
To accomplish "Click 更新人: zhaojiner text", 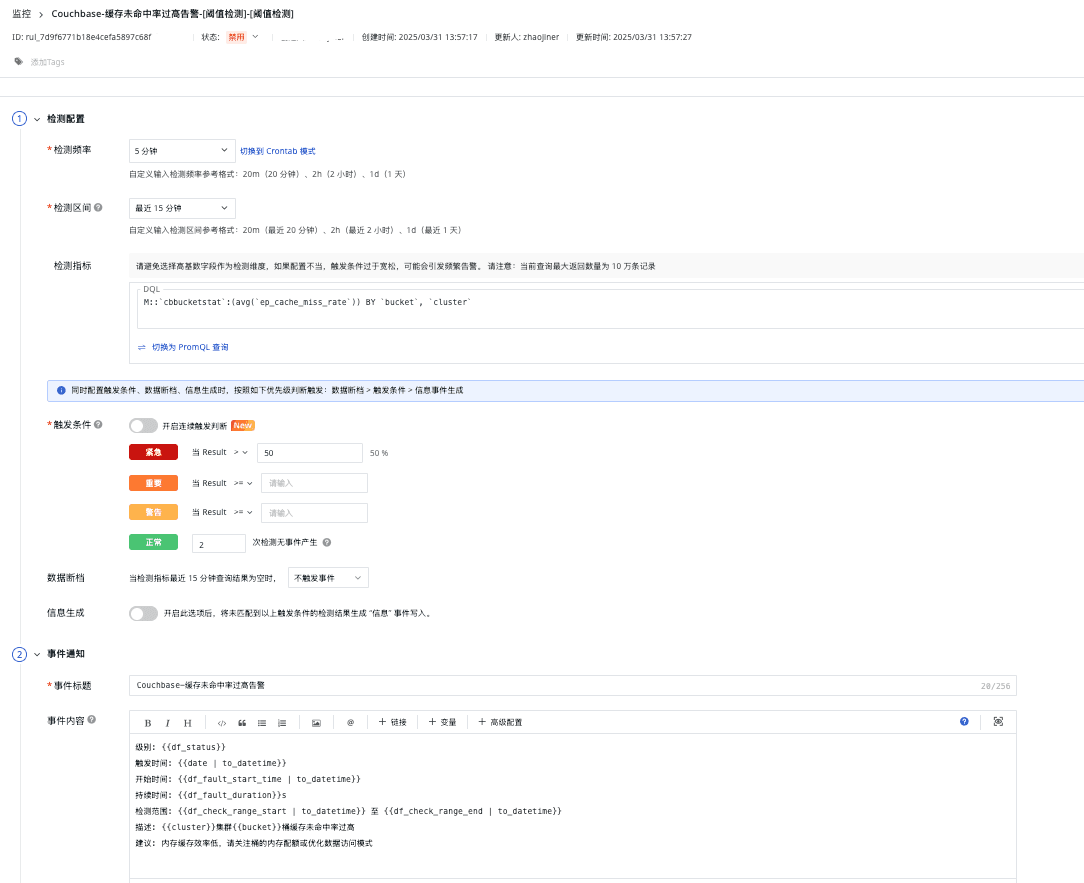I will coord(527,37).
